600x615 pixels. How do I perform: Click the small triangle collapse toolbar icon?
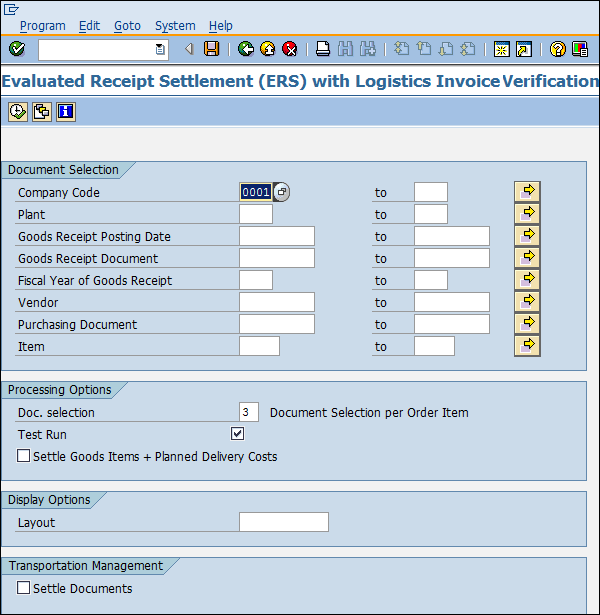click(189, 49)
